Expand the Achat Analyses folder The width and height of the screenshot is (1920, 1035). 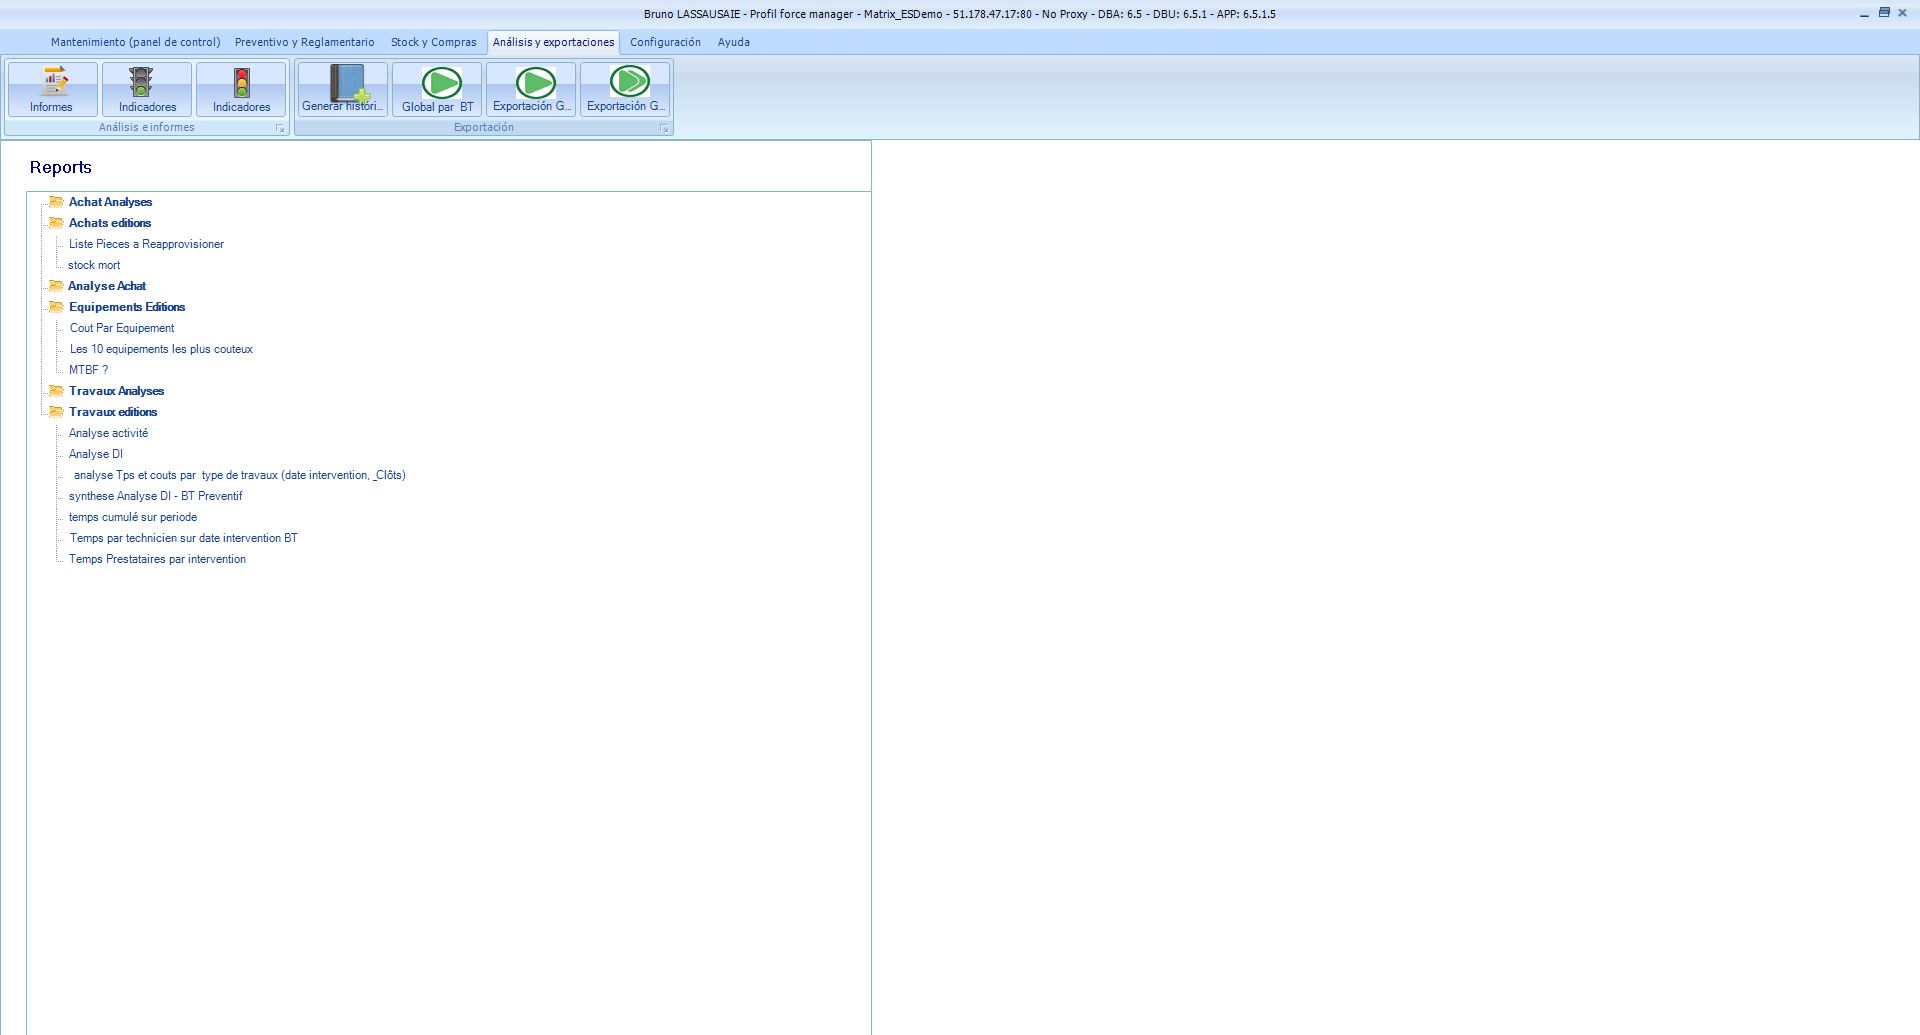(110, 202)
